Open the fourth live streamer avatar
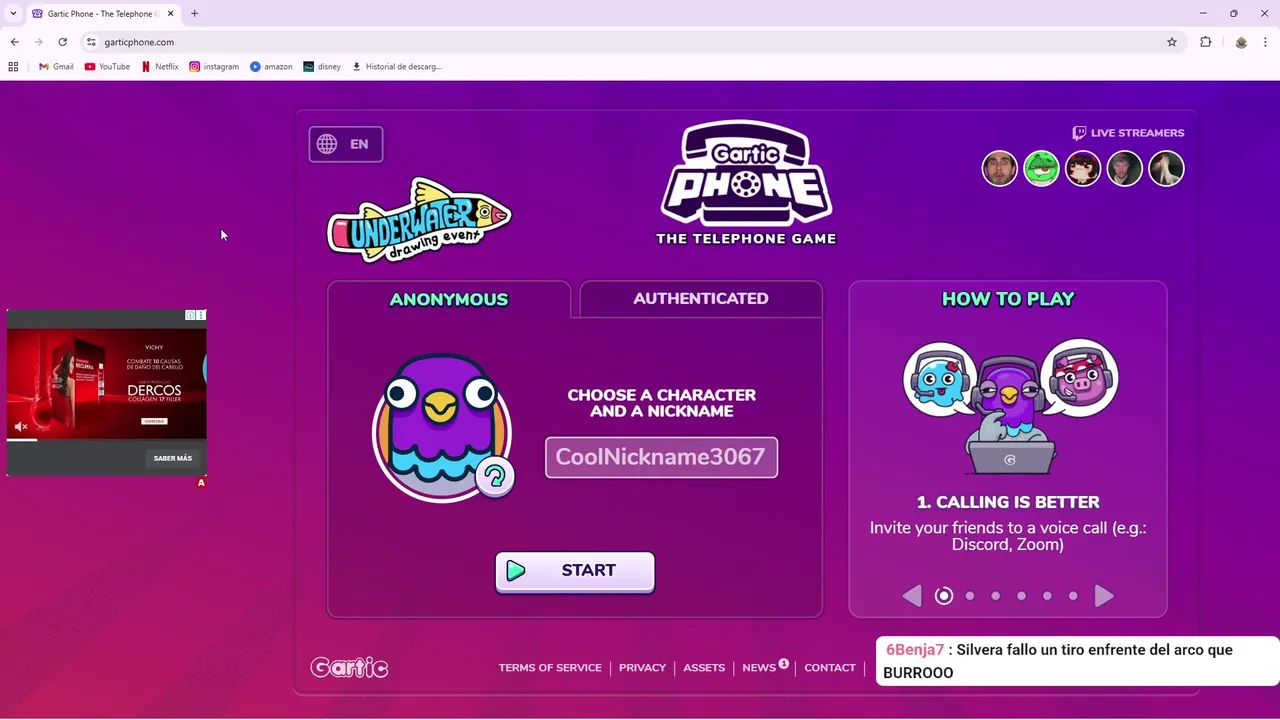This screenshot has height=720, width=1280. pyautogui.click(x=1125, y=168)
